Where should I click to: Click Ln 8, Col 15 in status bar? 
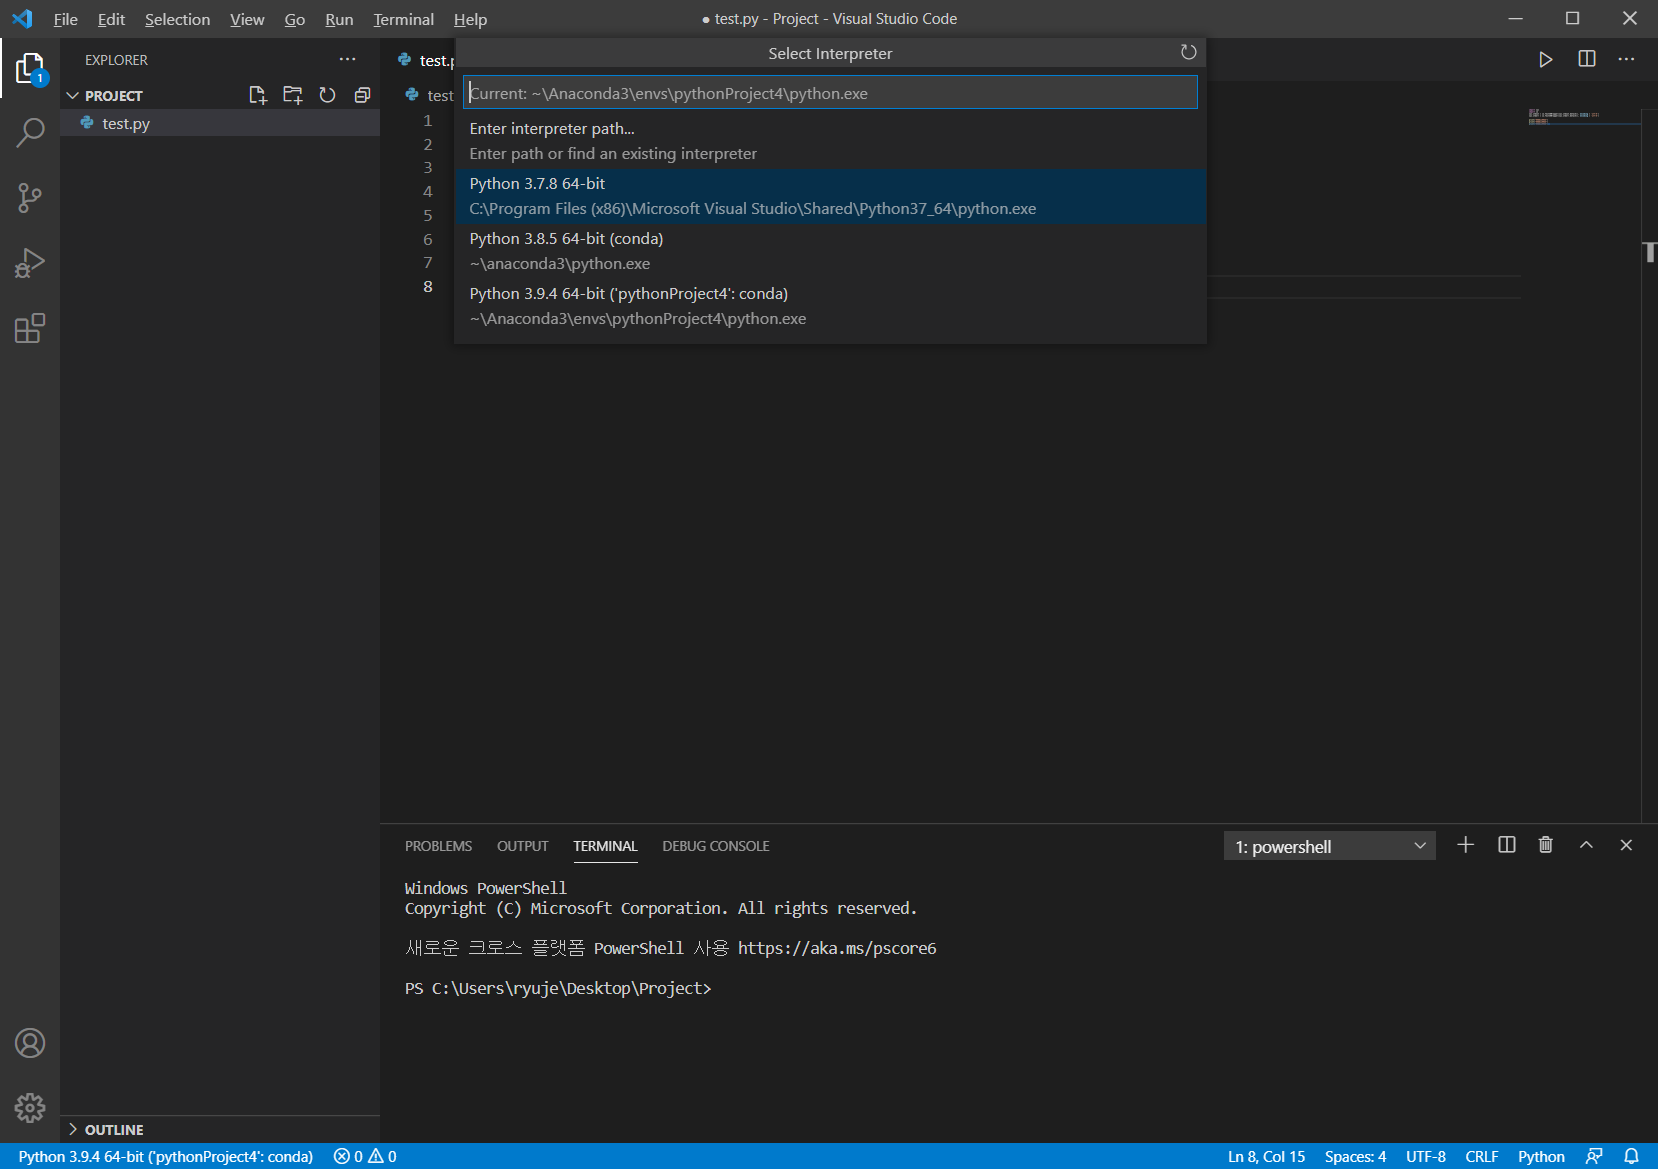click(x=1266, y=1156)
